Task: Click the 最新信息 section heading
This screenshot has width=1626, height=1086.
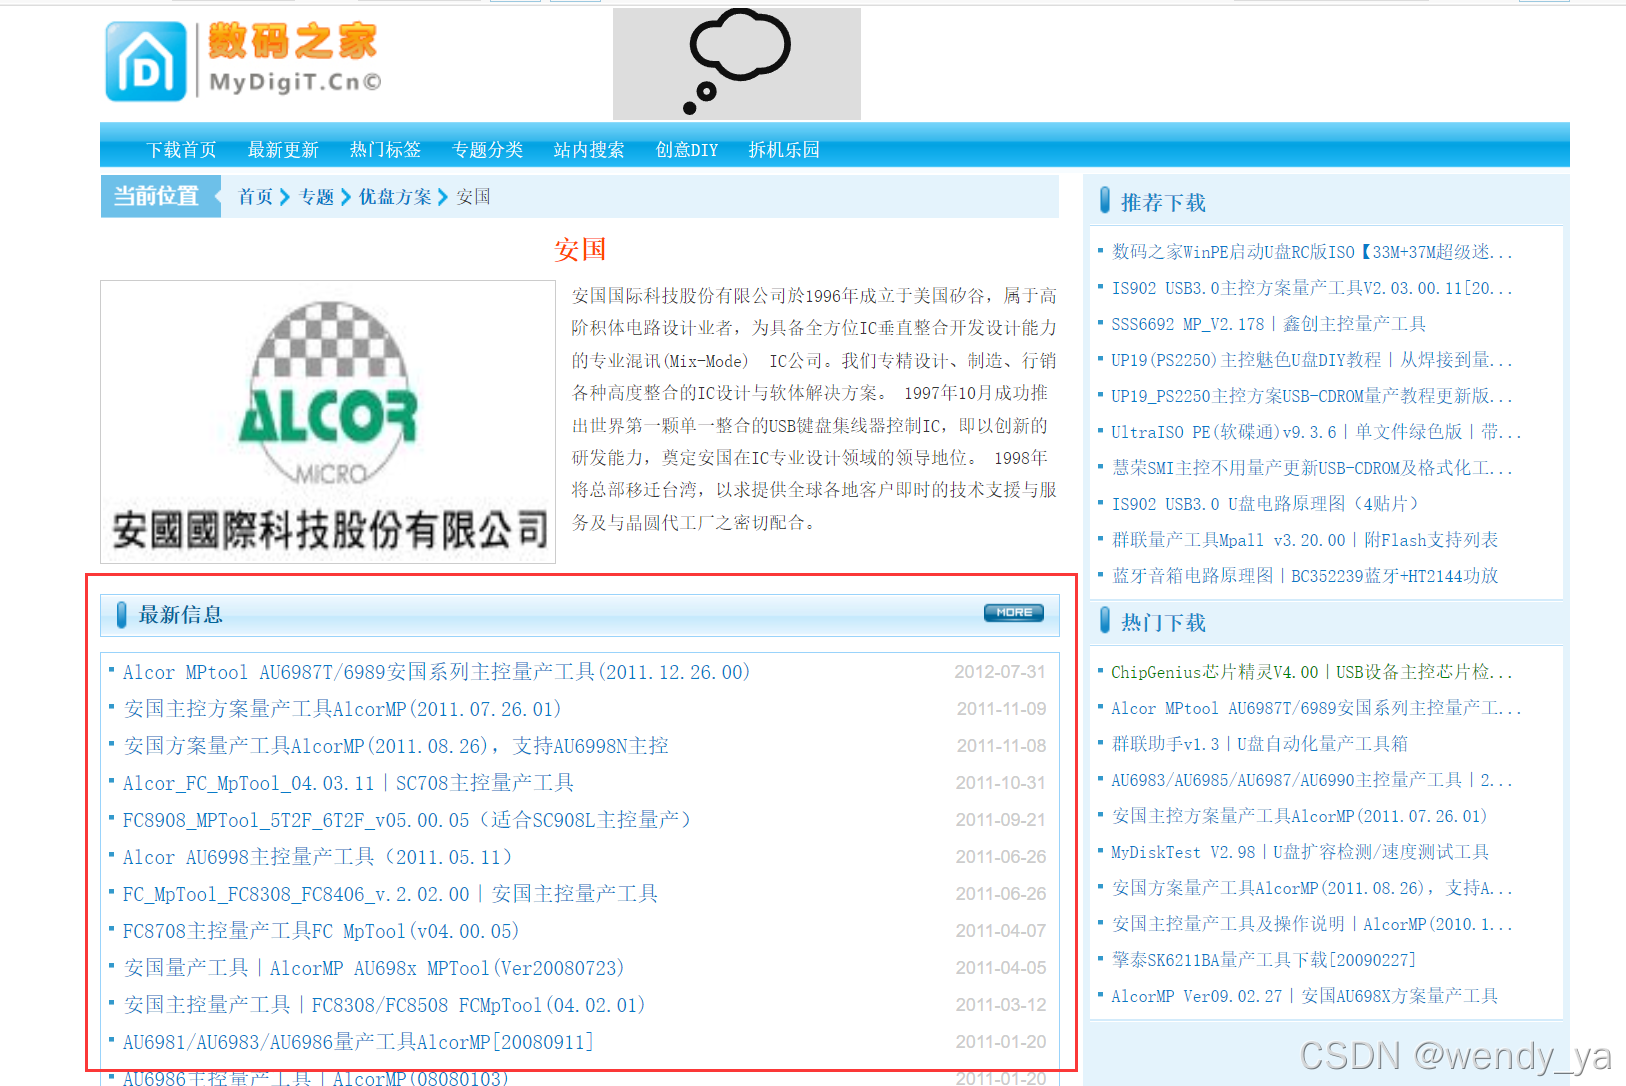Action: click(x=181, y=615)
